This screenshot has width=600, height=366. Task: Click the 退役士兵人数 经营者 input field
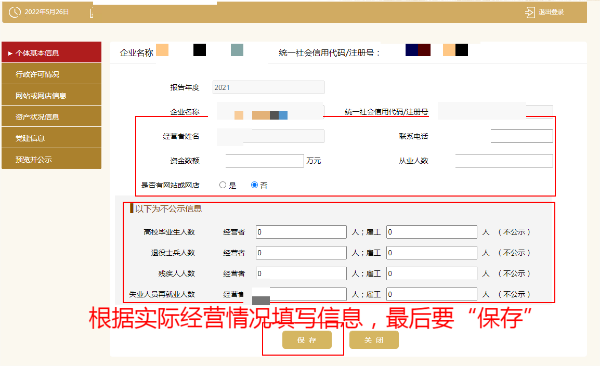click(x=301, y=253)
